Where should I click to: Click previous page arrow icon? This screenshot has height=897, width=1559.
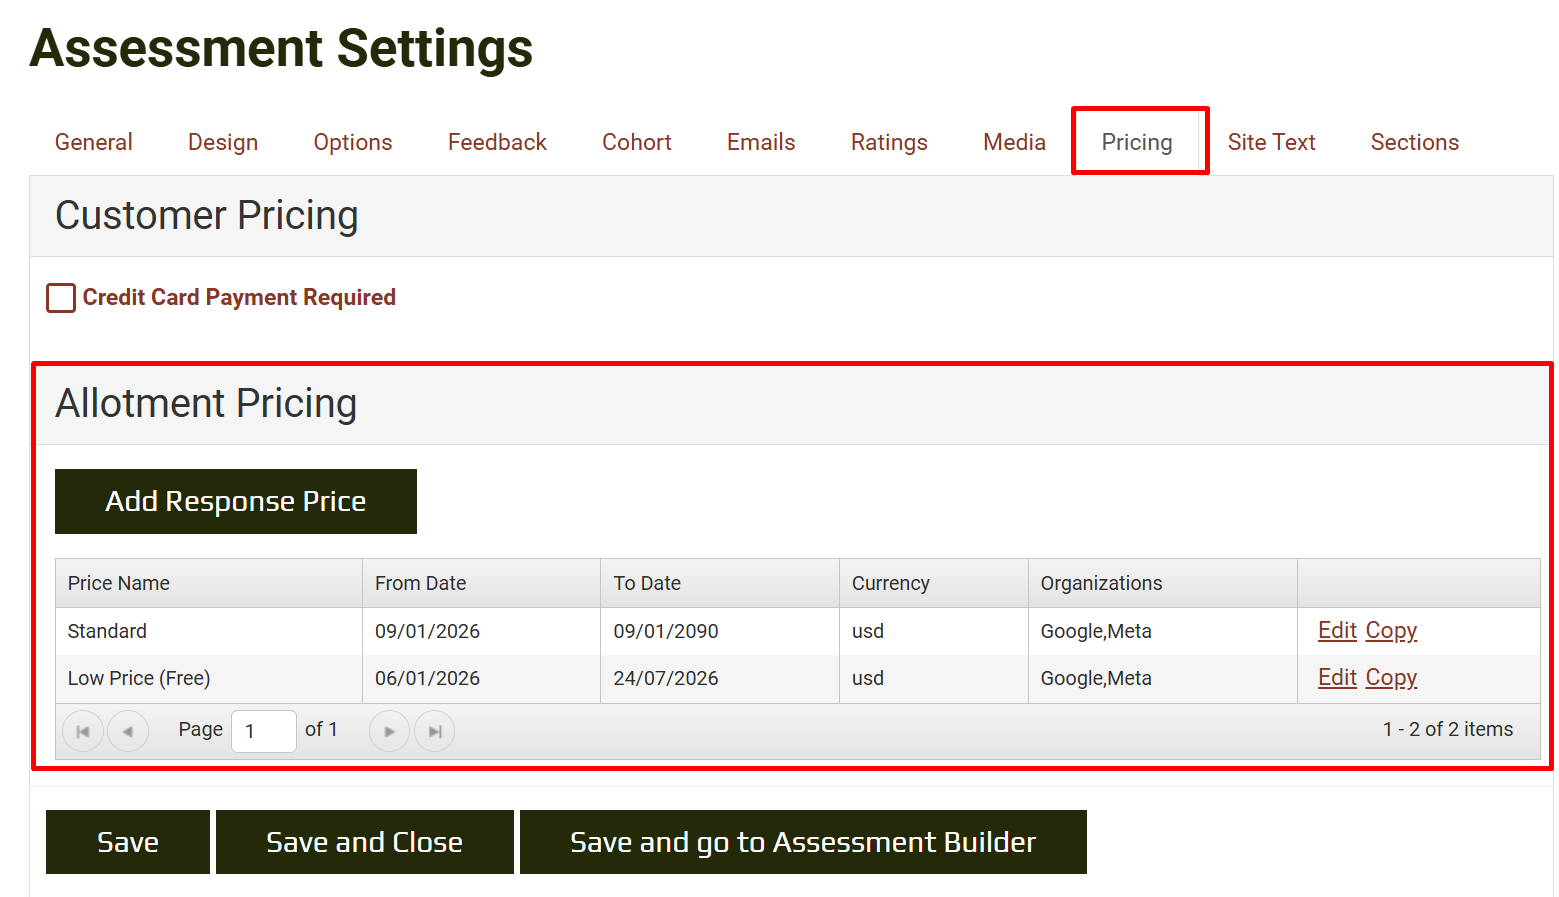(x=128, y=731)
